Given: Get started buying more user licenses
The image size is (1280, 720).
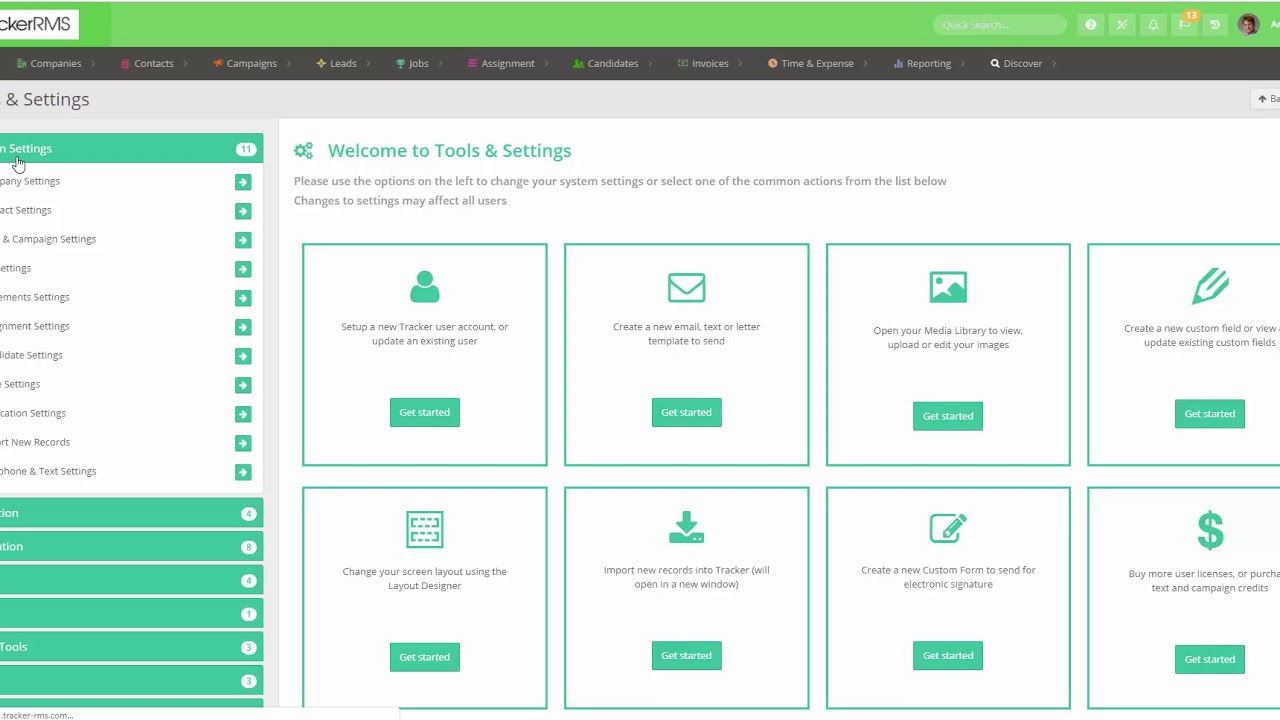Looking at the screenshot, I should (1210, 659).
